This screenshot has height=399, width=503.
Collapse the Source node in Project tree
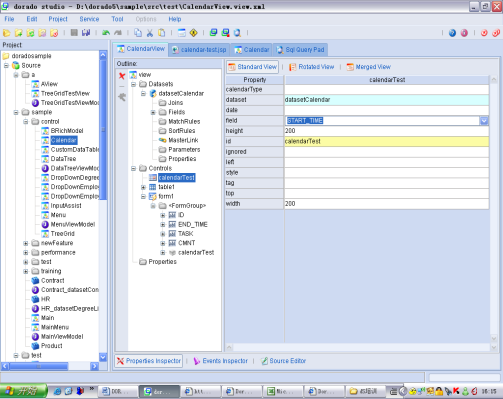[x=6, y=65]
